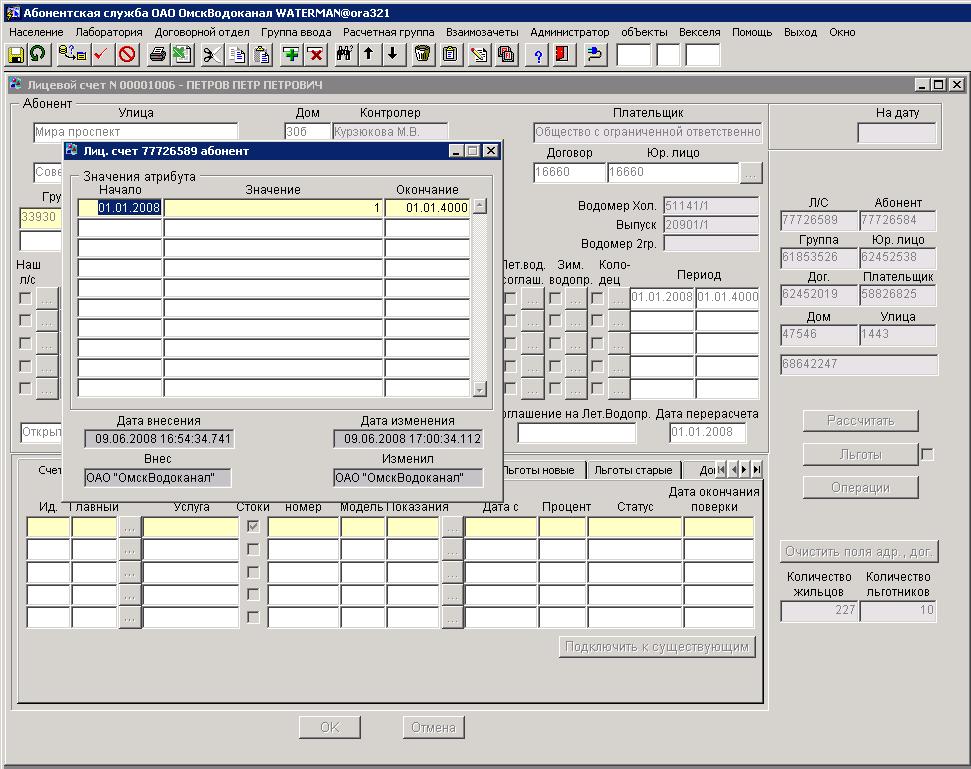Click the Save diskette toolbar icon
Image resolution: width=971 pixels, height=769 pixels.
click(16, 55)
